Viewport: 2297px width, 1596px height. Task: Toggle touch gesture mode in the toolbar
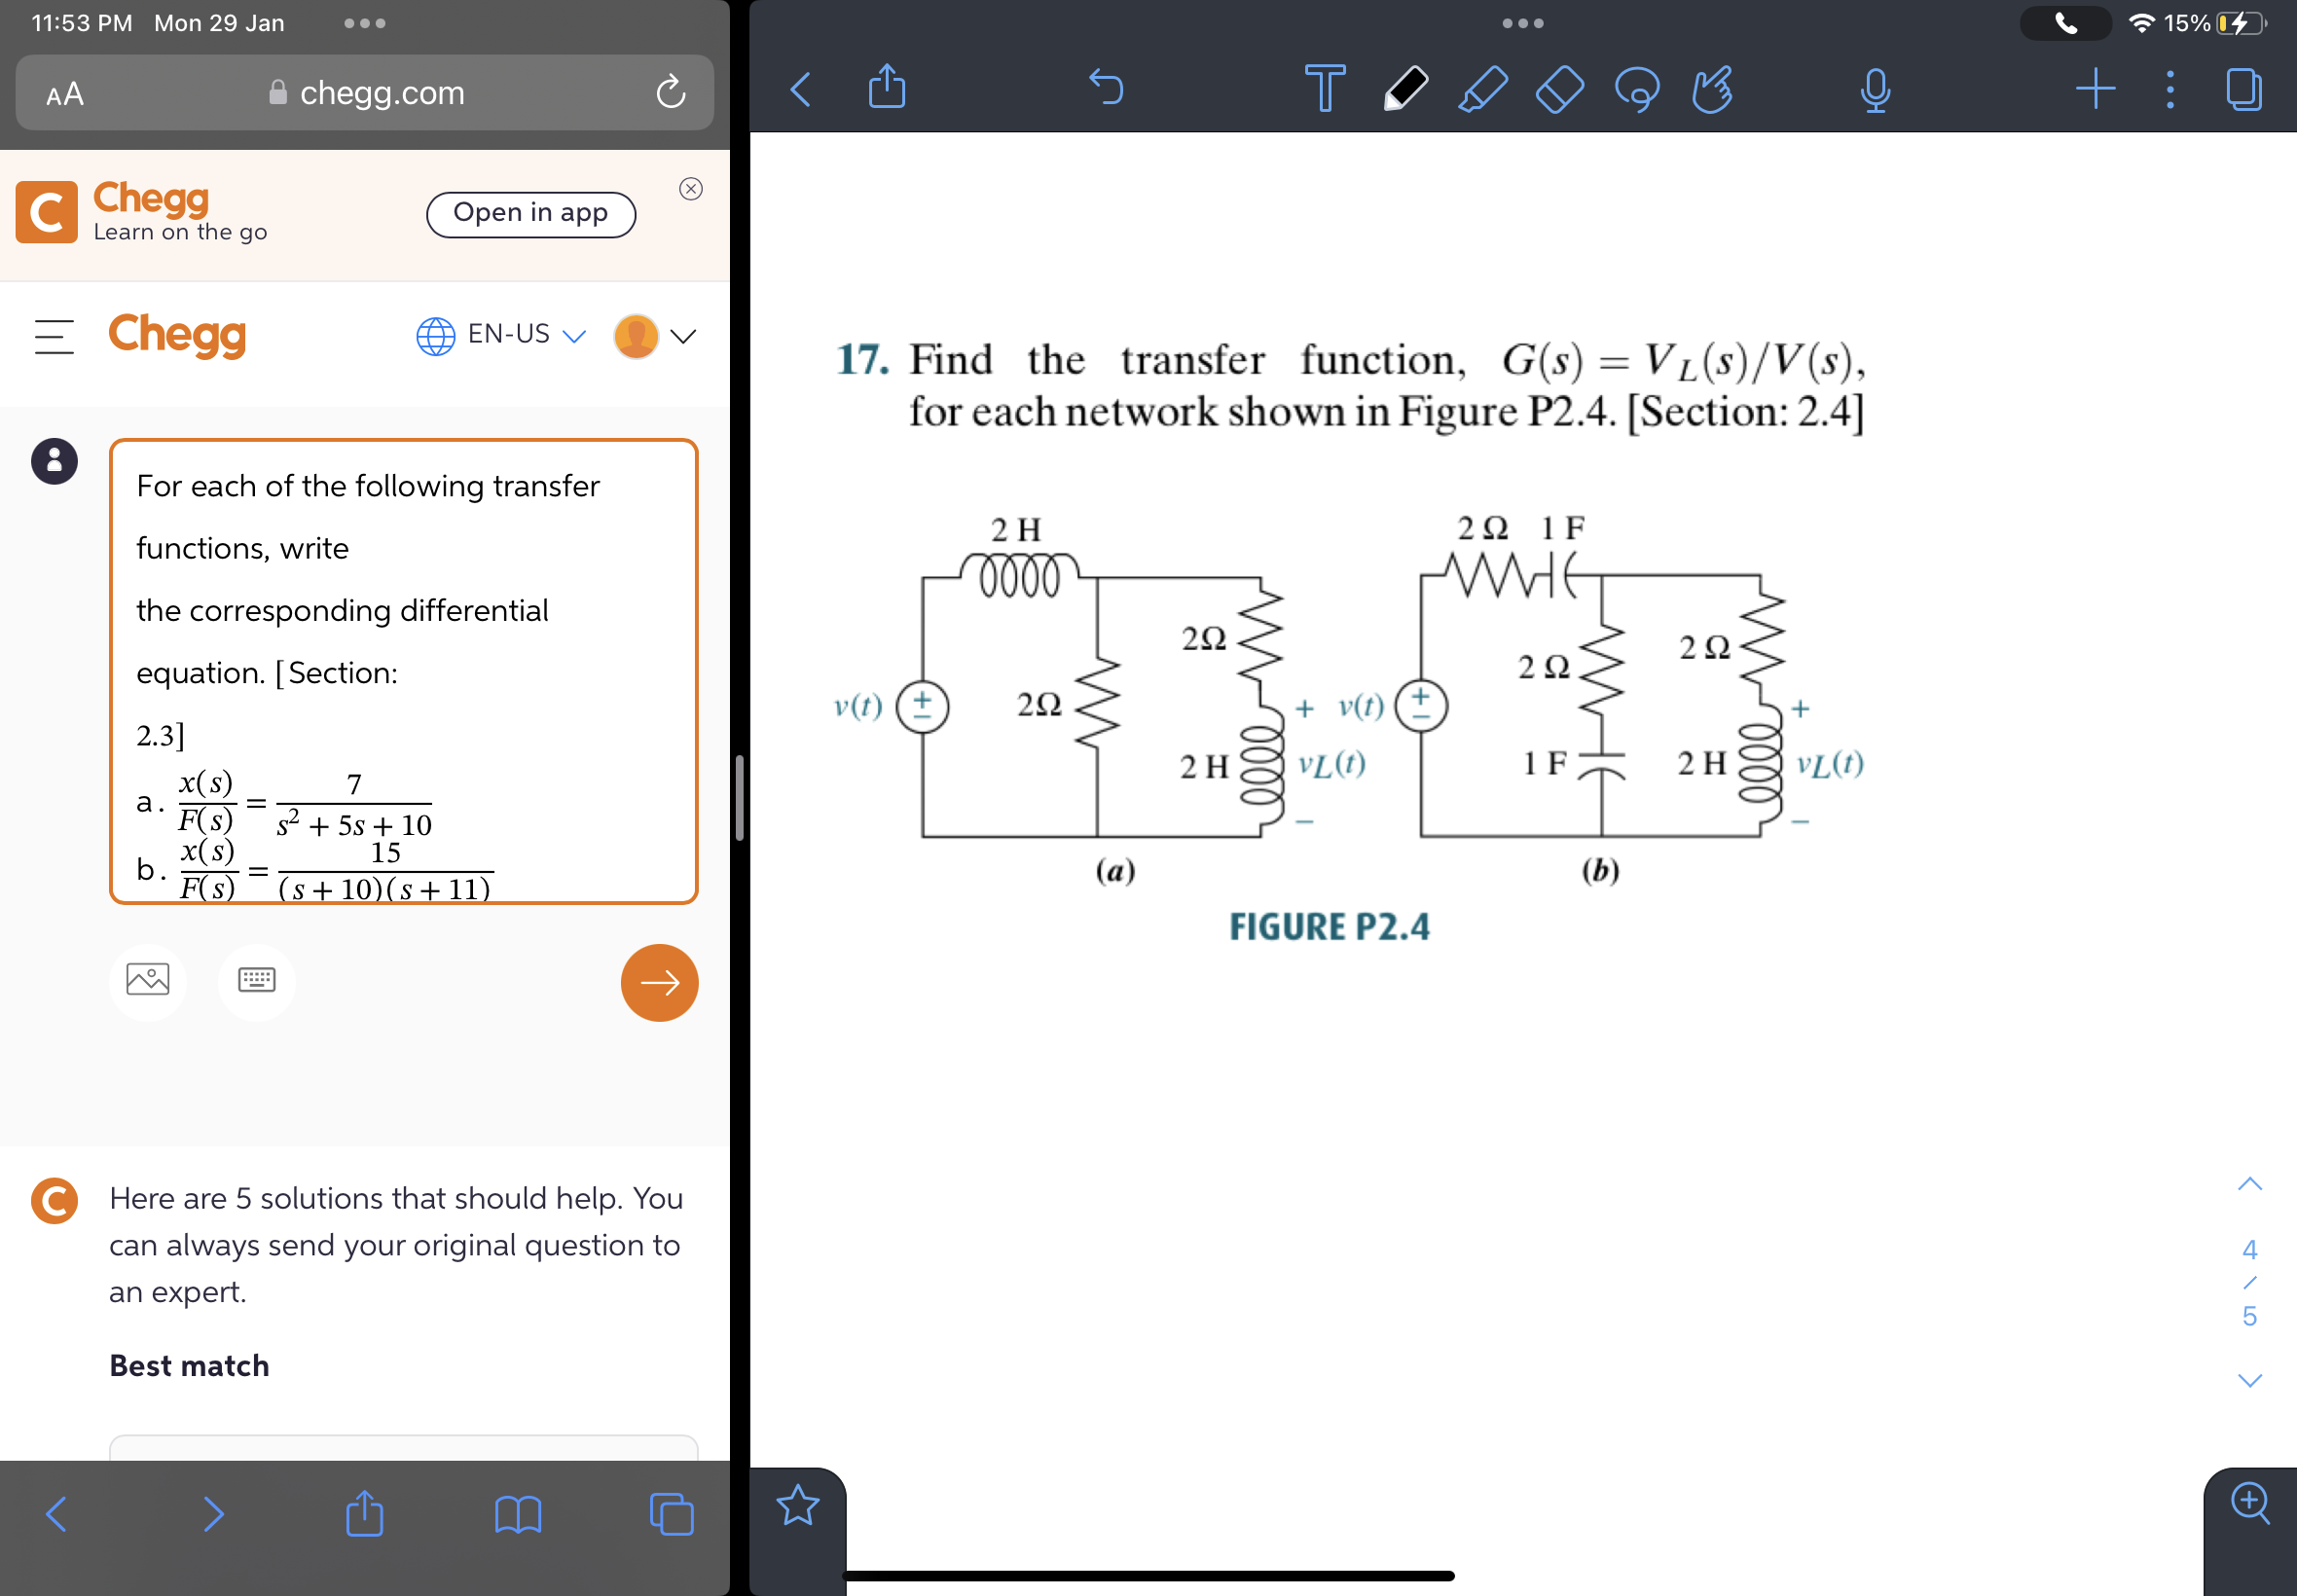tap(1713, 89)
